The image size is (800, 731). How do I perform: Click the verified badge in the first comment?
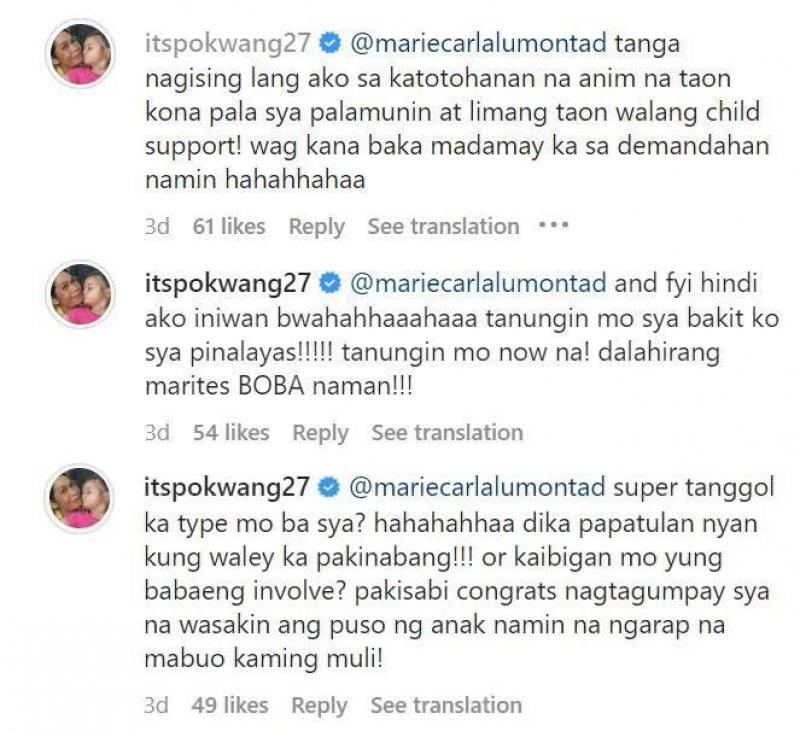[330, 43]
